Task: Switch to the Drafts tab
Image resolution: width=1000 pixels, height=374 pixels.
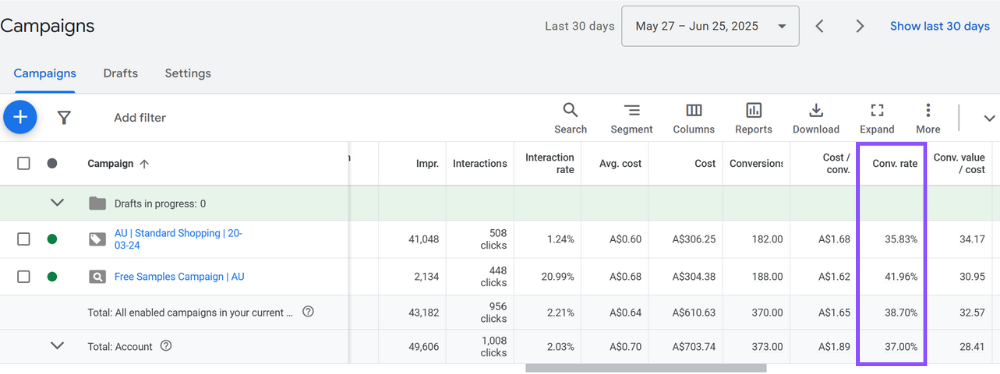Action: pos(121,73)
